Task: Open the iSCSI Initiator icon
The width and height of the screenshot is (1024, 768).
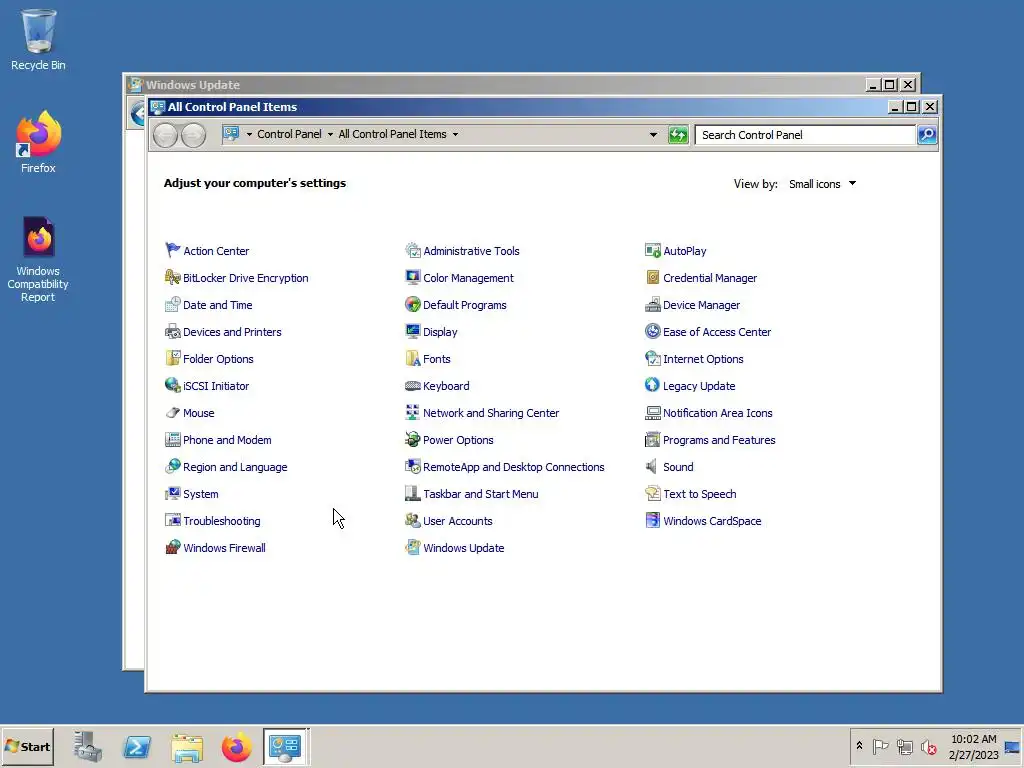Action: [x=172, y=385]
